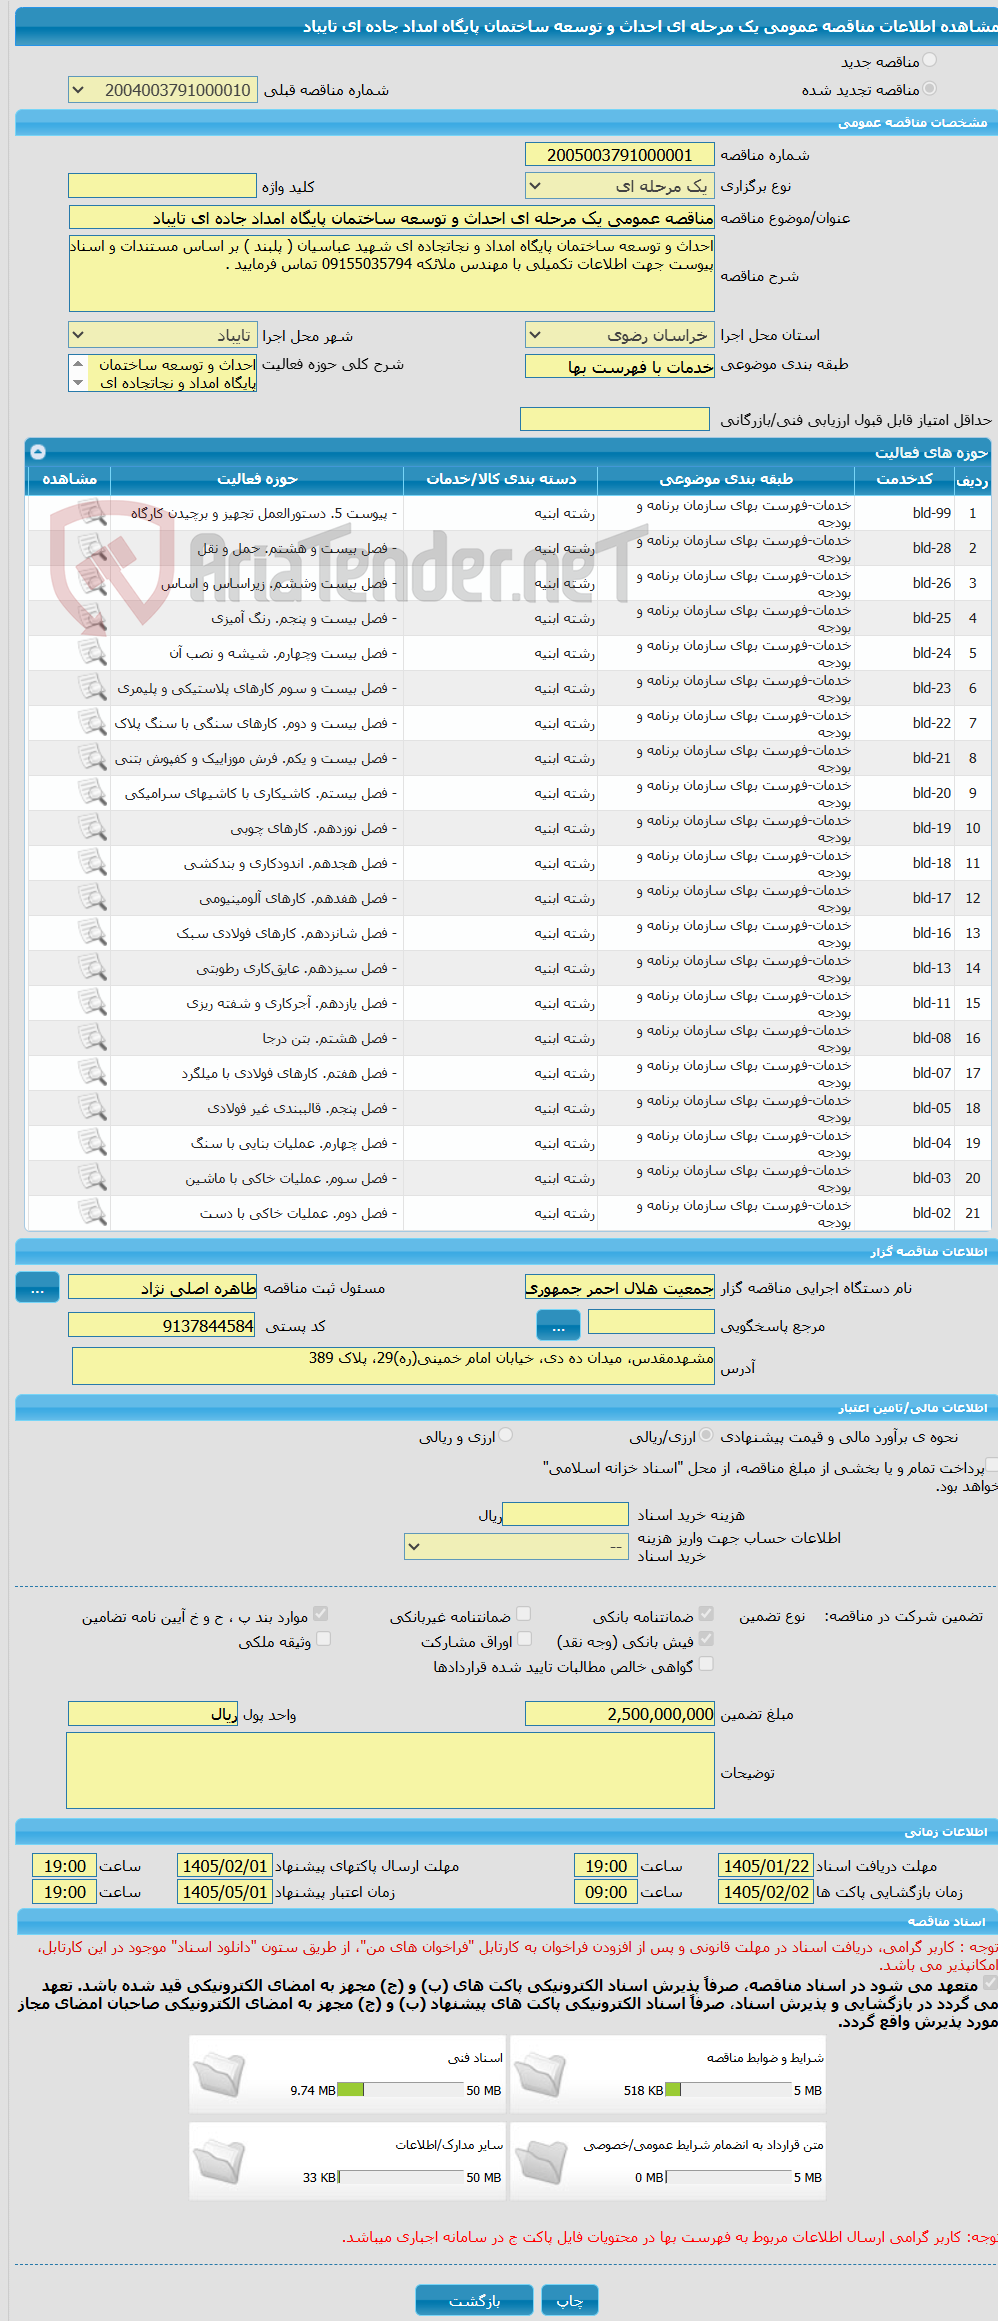Open view icon for row bld-19
Viewport: 998px width, 2321px height.
coord(92,828)
